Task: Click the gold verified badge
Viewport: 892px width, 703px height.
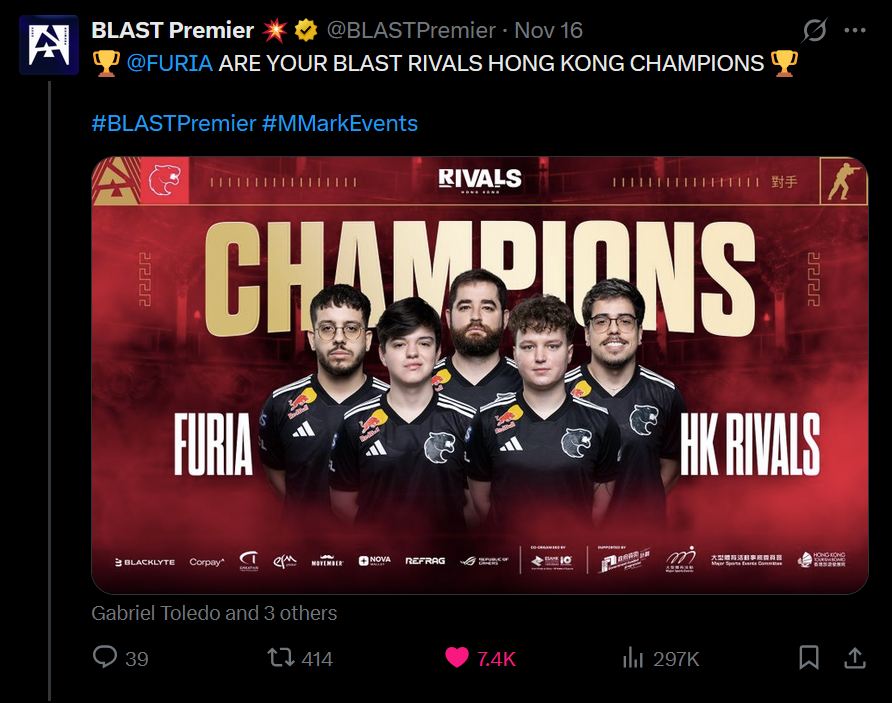Action: coord(306,30)
